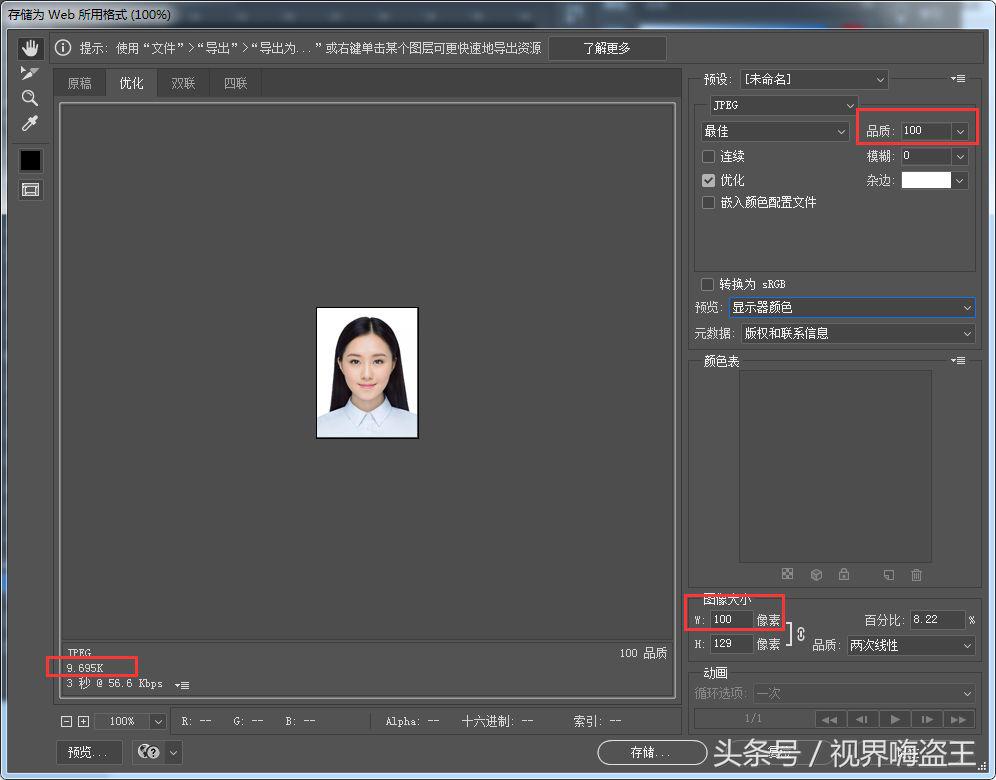Click the map to transparent color table icon

(787, 574)
